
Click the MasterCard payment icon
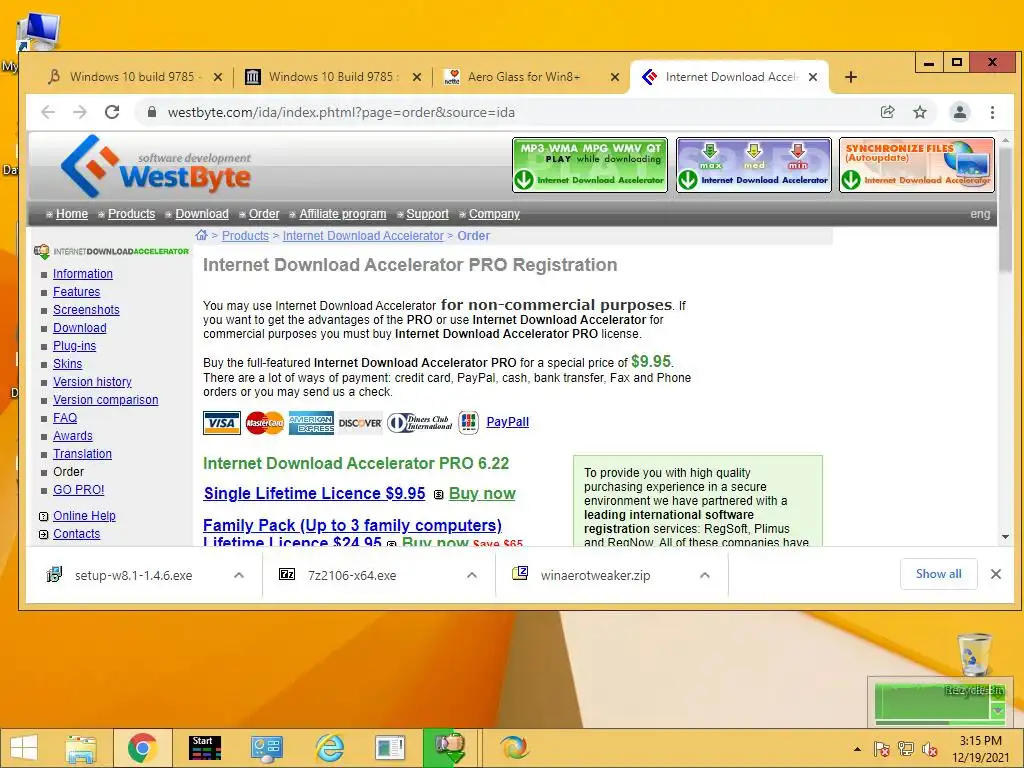click(x=264, y=423)
